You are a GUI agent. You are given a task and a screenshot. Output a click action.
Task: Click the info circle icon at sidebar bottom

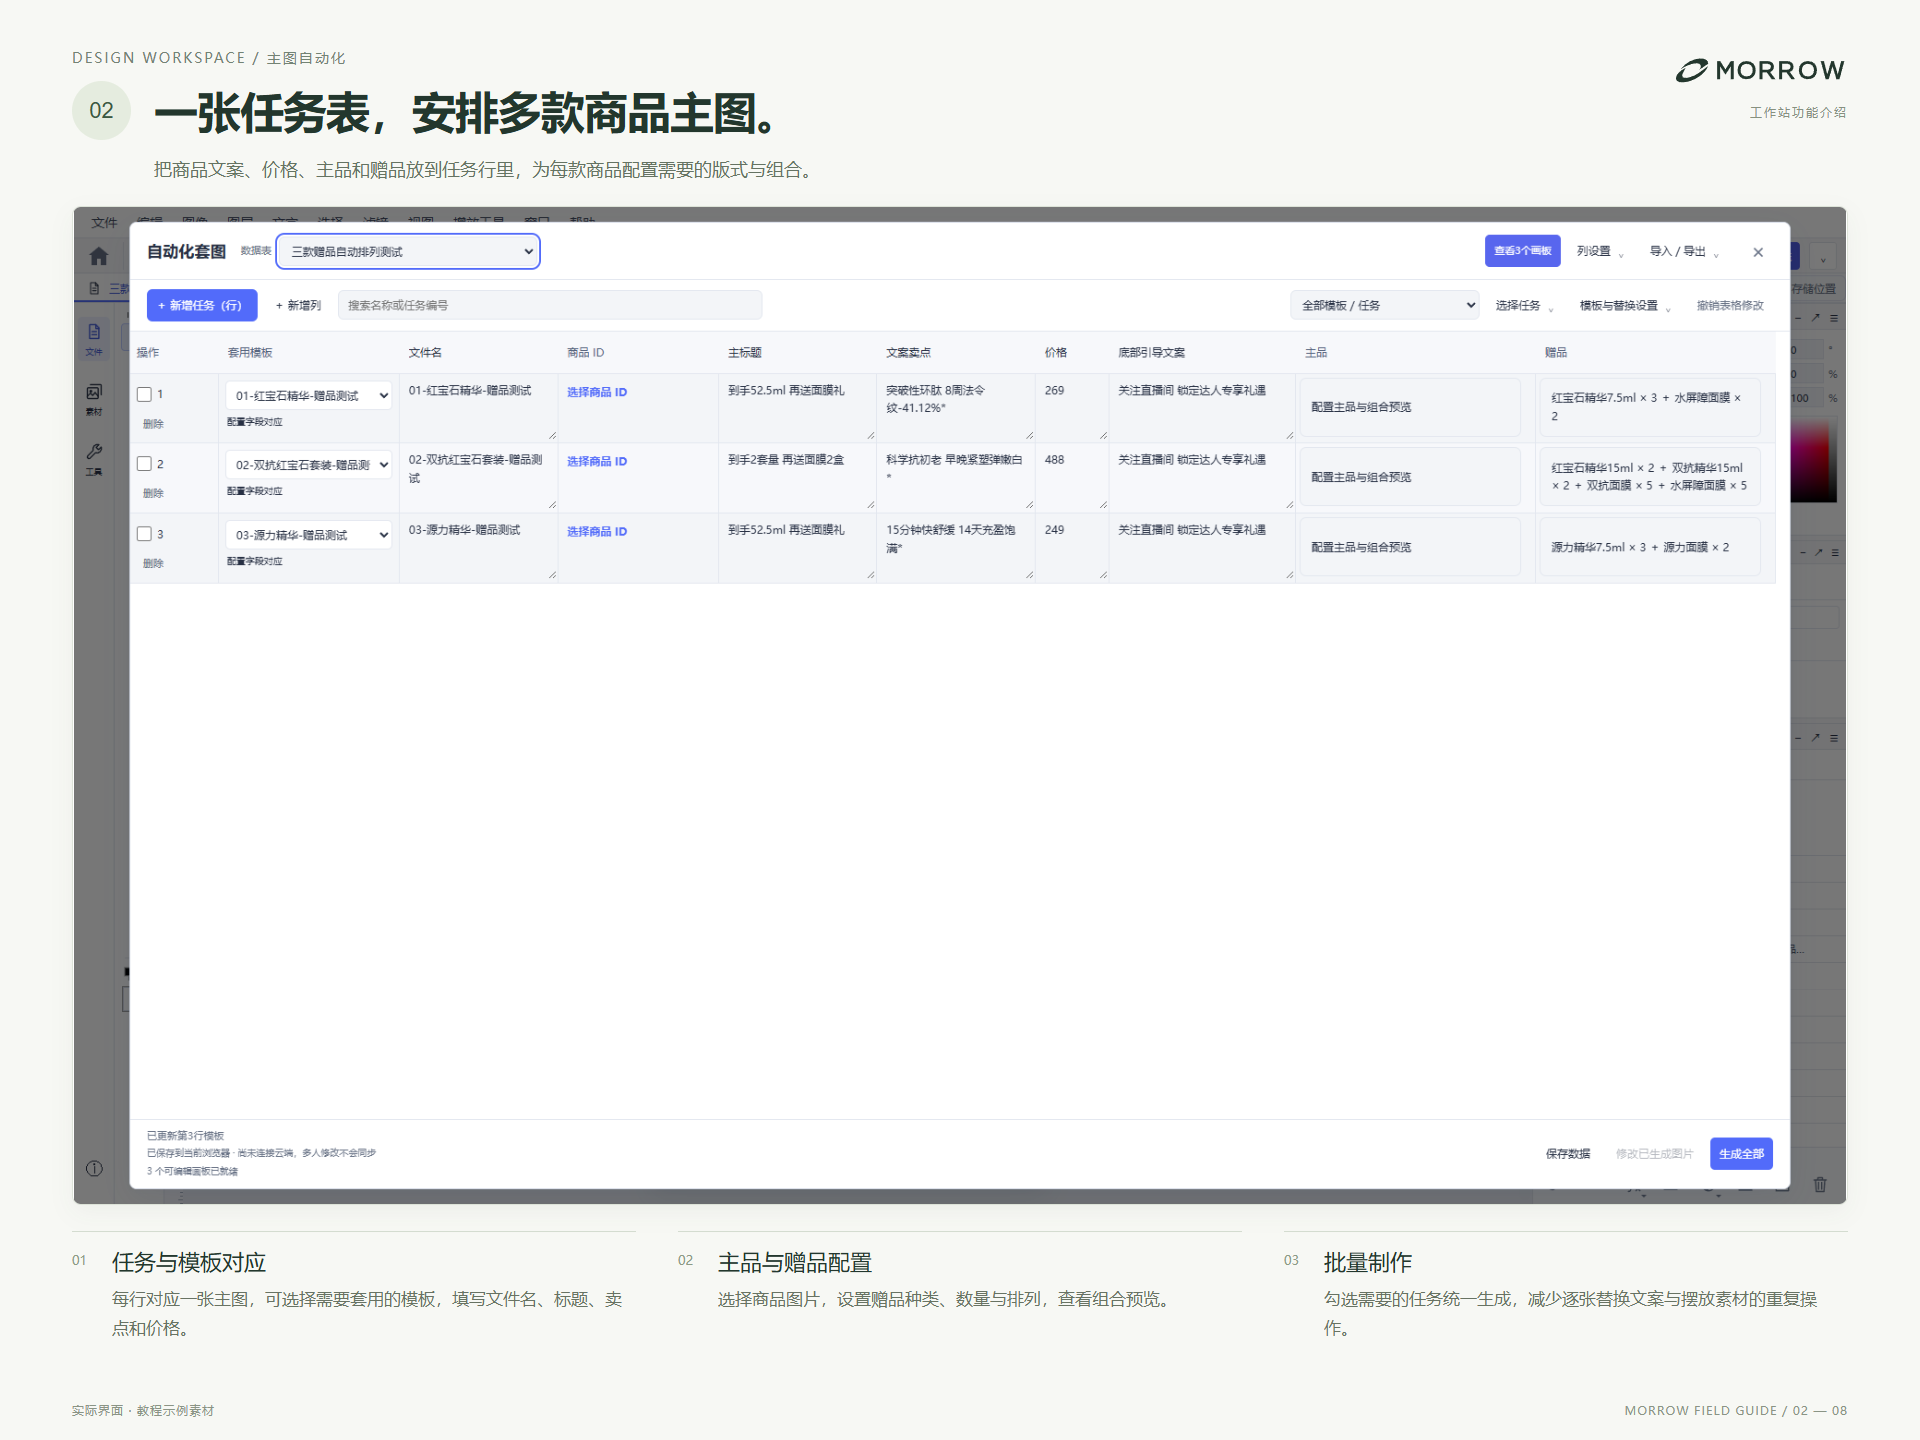pyautogui.click(x=94, y=1168)
